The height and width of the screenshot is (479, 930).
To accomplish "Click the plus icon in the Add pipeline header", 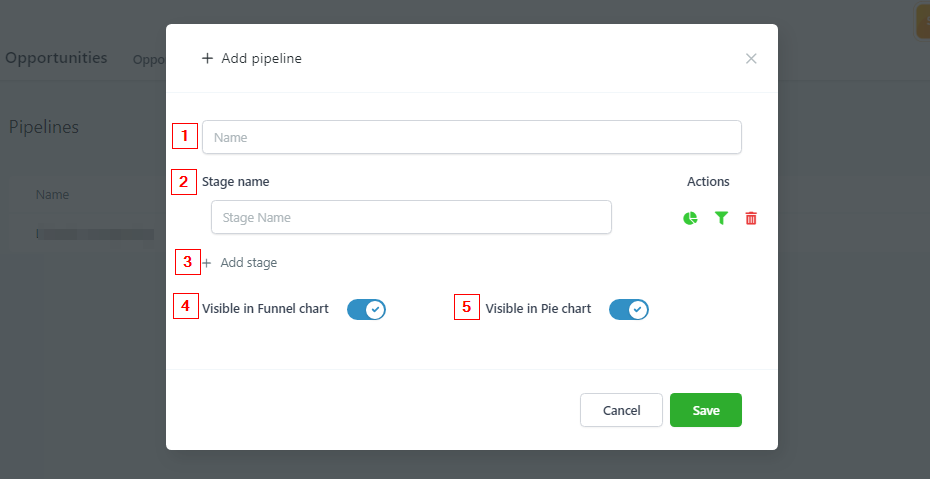I will pyautogui.click(x=207, y=58).
